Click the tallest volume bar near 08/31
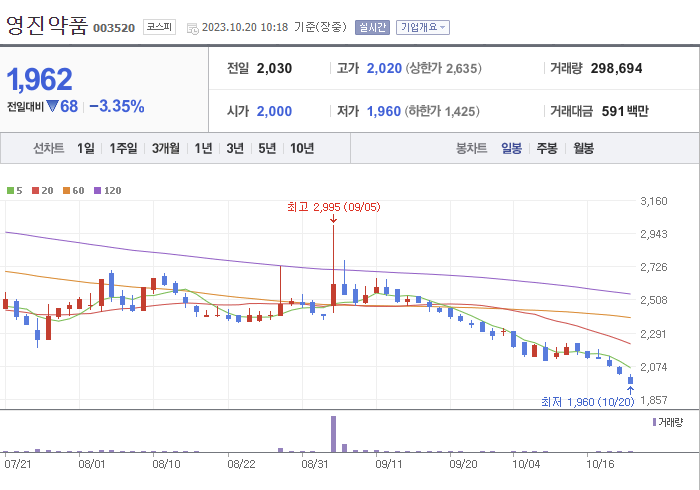 point(333,434)
